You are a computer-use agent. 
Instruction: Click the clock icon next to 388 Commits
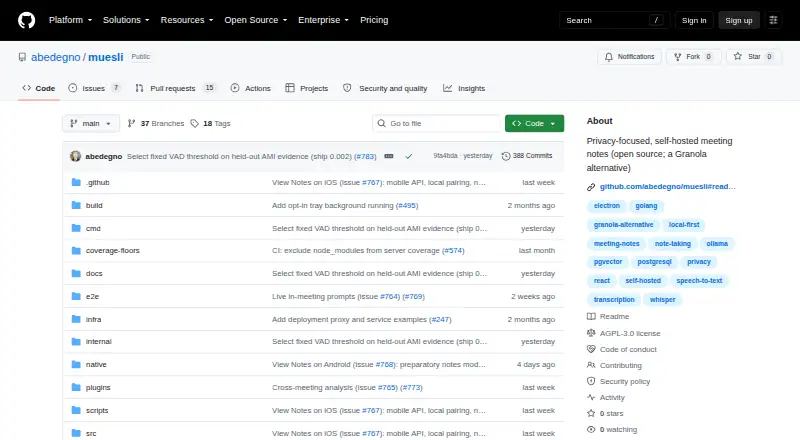tap(506, 156)
